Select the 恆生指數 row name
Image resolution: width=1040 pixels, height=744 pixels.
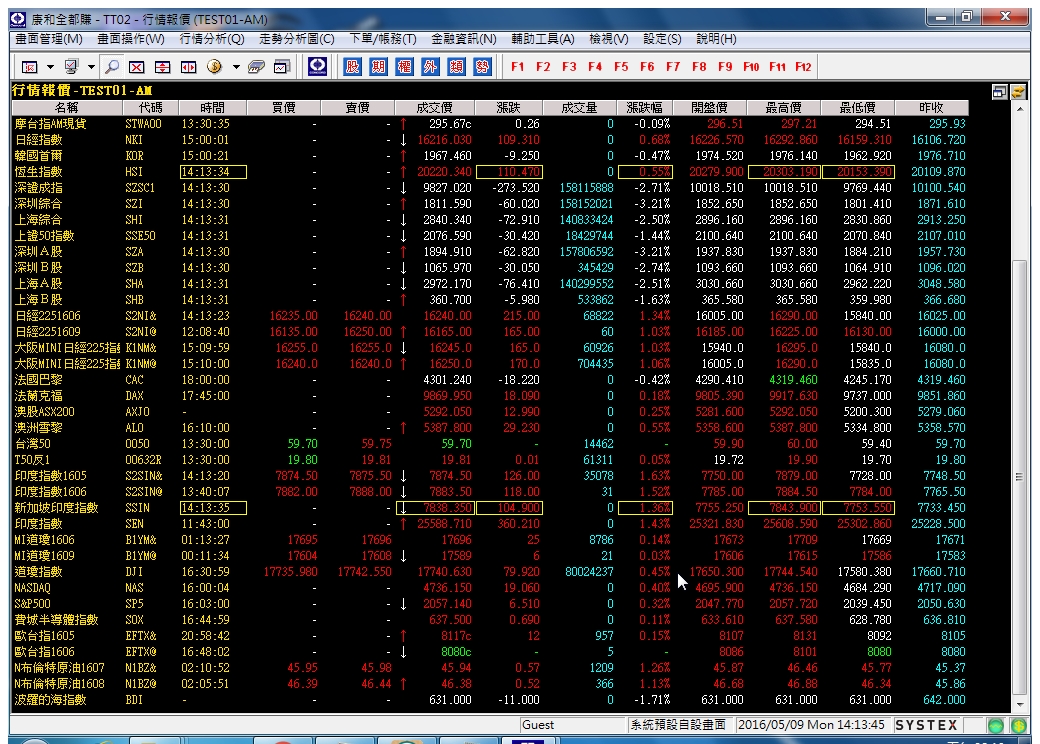pyautogui.click(x=38, y=172)
